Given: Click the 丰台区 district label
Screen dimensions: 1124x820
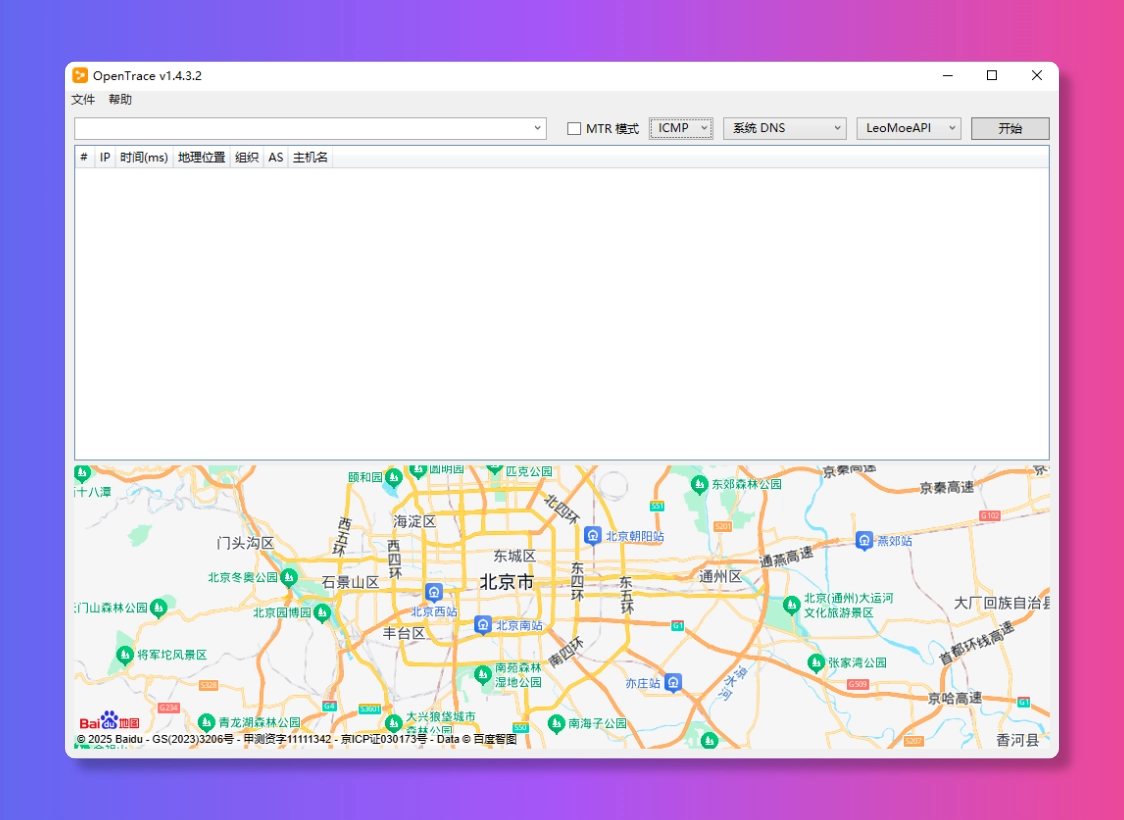Looking at the screenshot, I should click(405, 633).
